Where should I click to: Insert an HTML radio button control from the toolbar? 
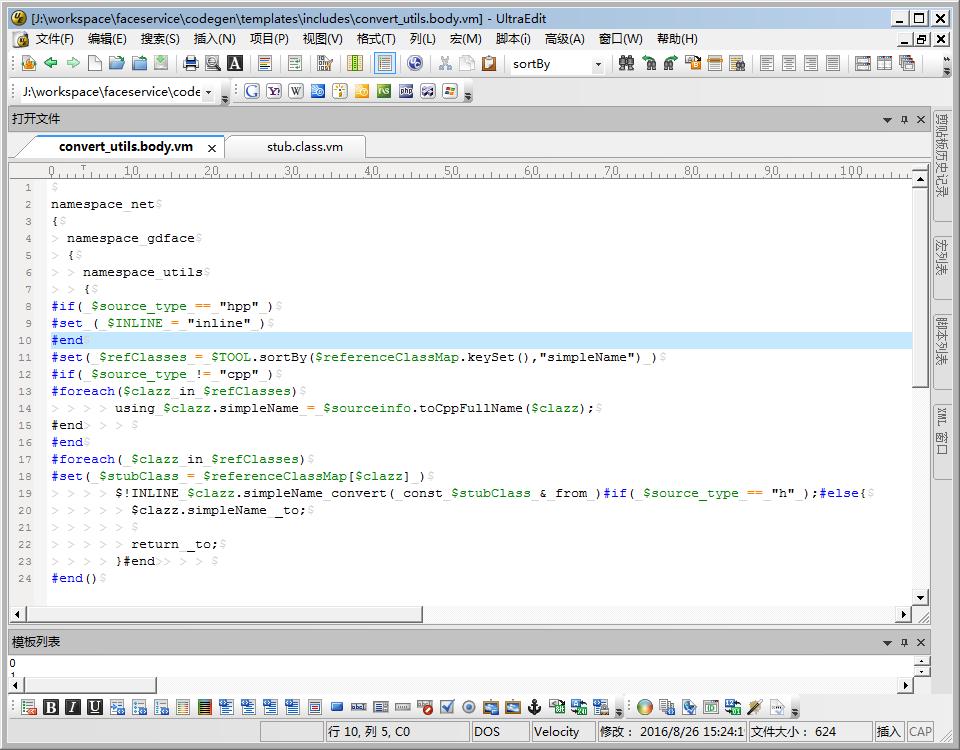pyautogui.click(x=469, y=707)
